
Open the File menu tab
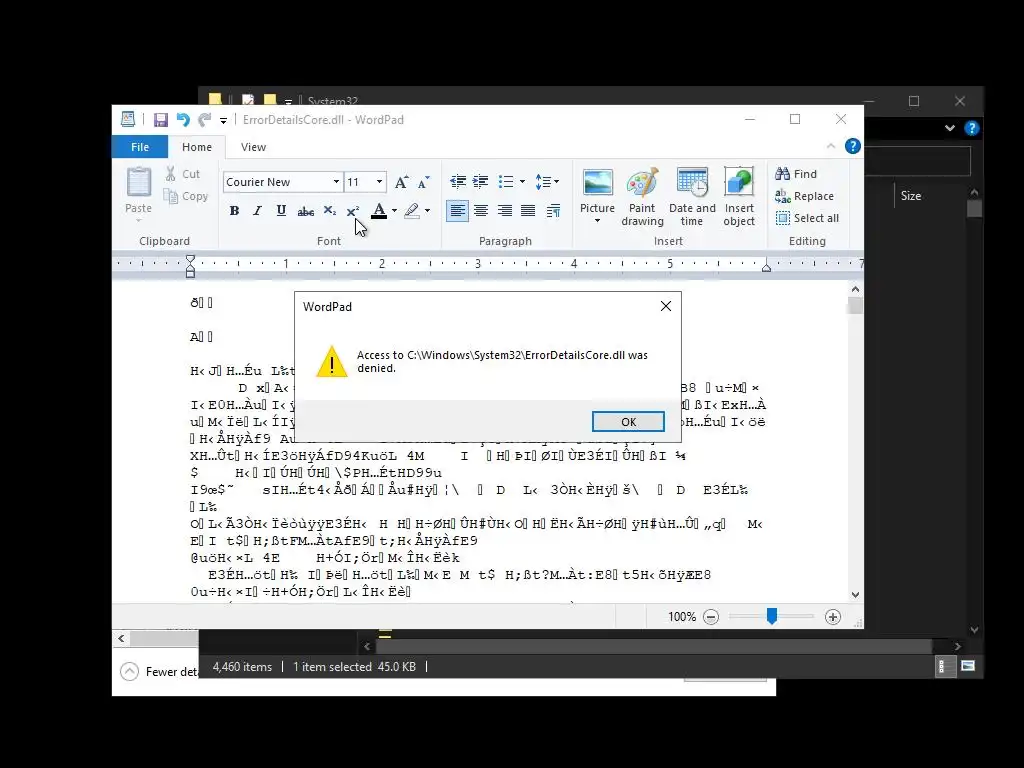(140, 147)
